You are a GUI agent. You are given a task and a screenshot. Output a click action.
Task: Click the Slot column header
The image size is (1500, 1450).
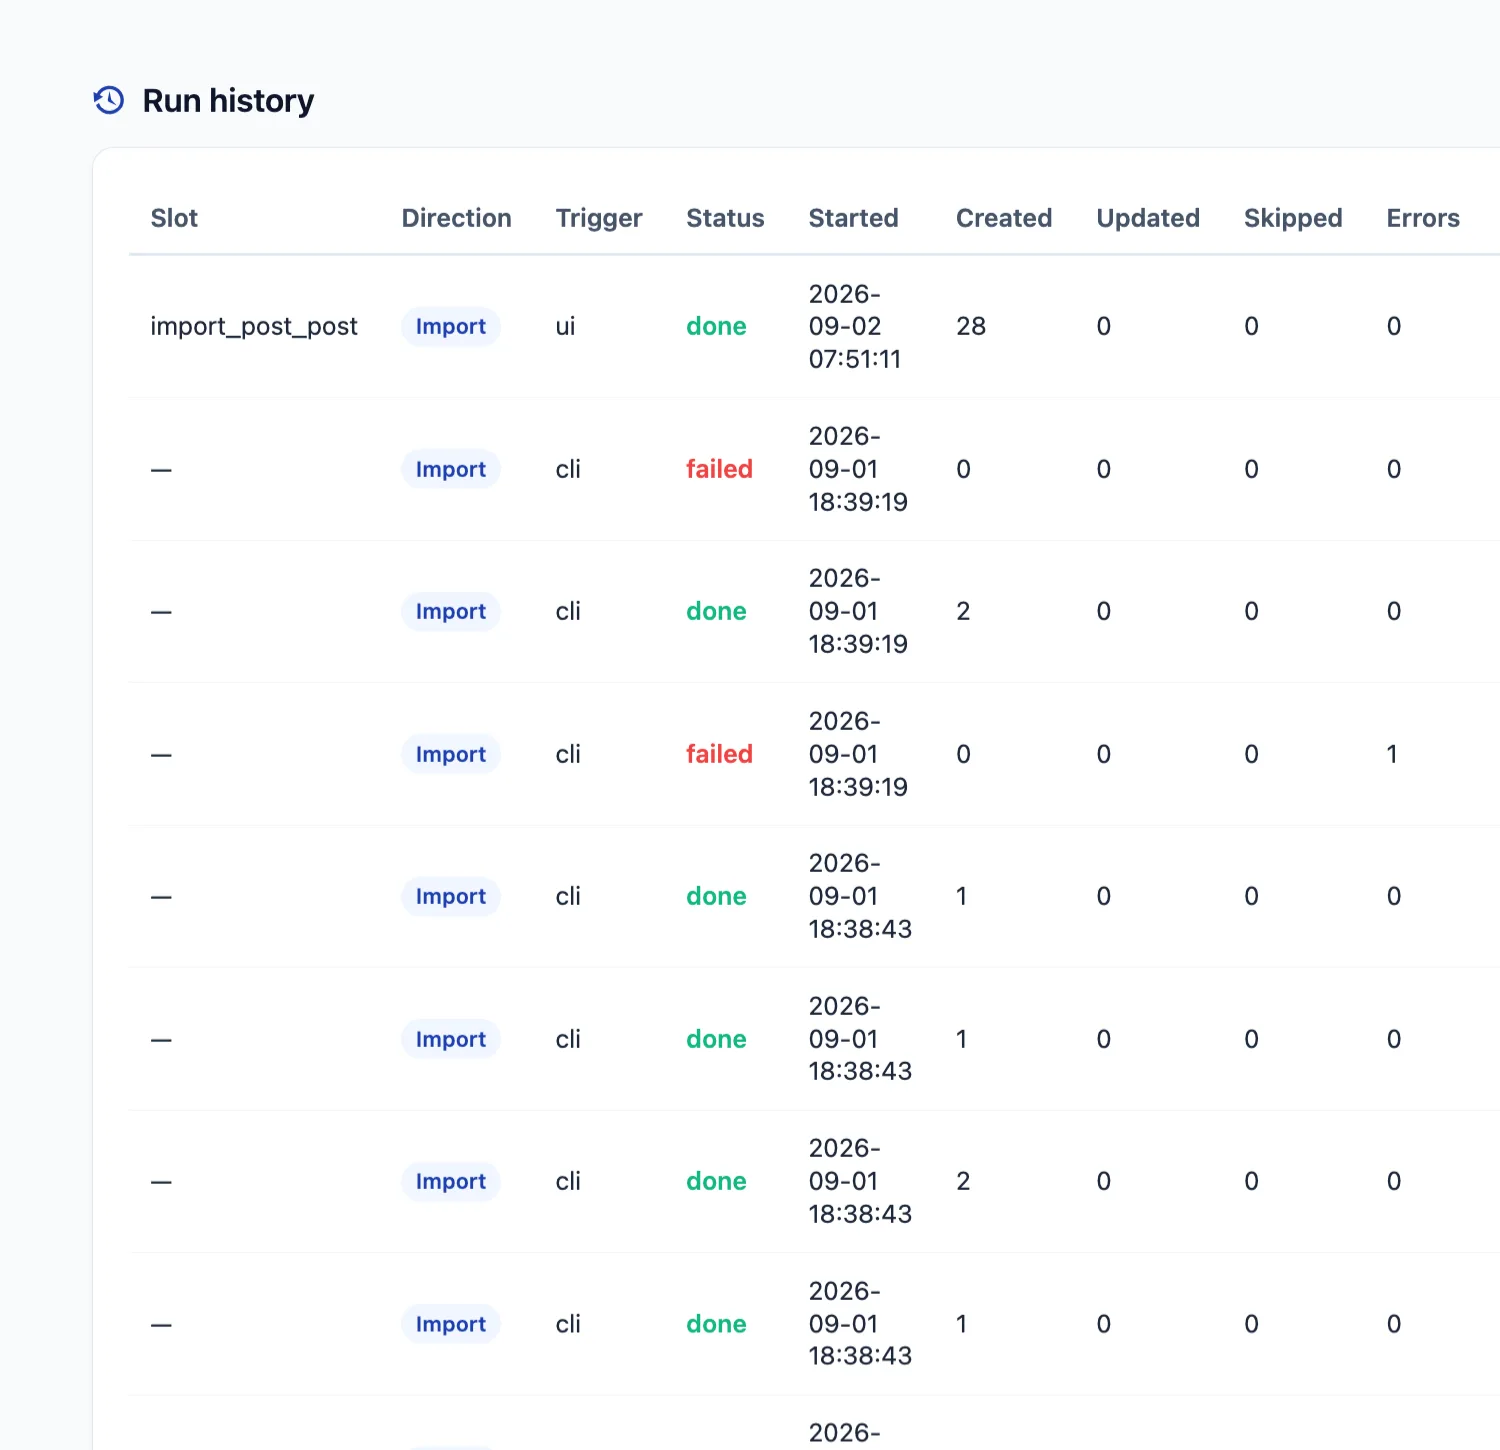pos(174,218)
